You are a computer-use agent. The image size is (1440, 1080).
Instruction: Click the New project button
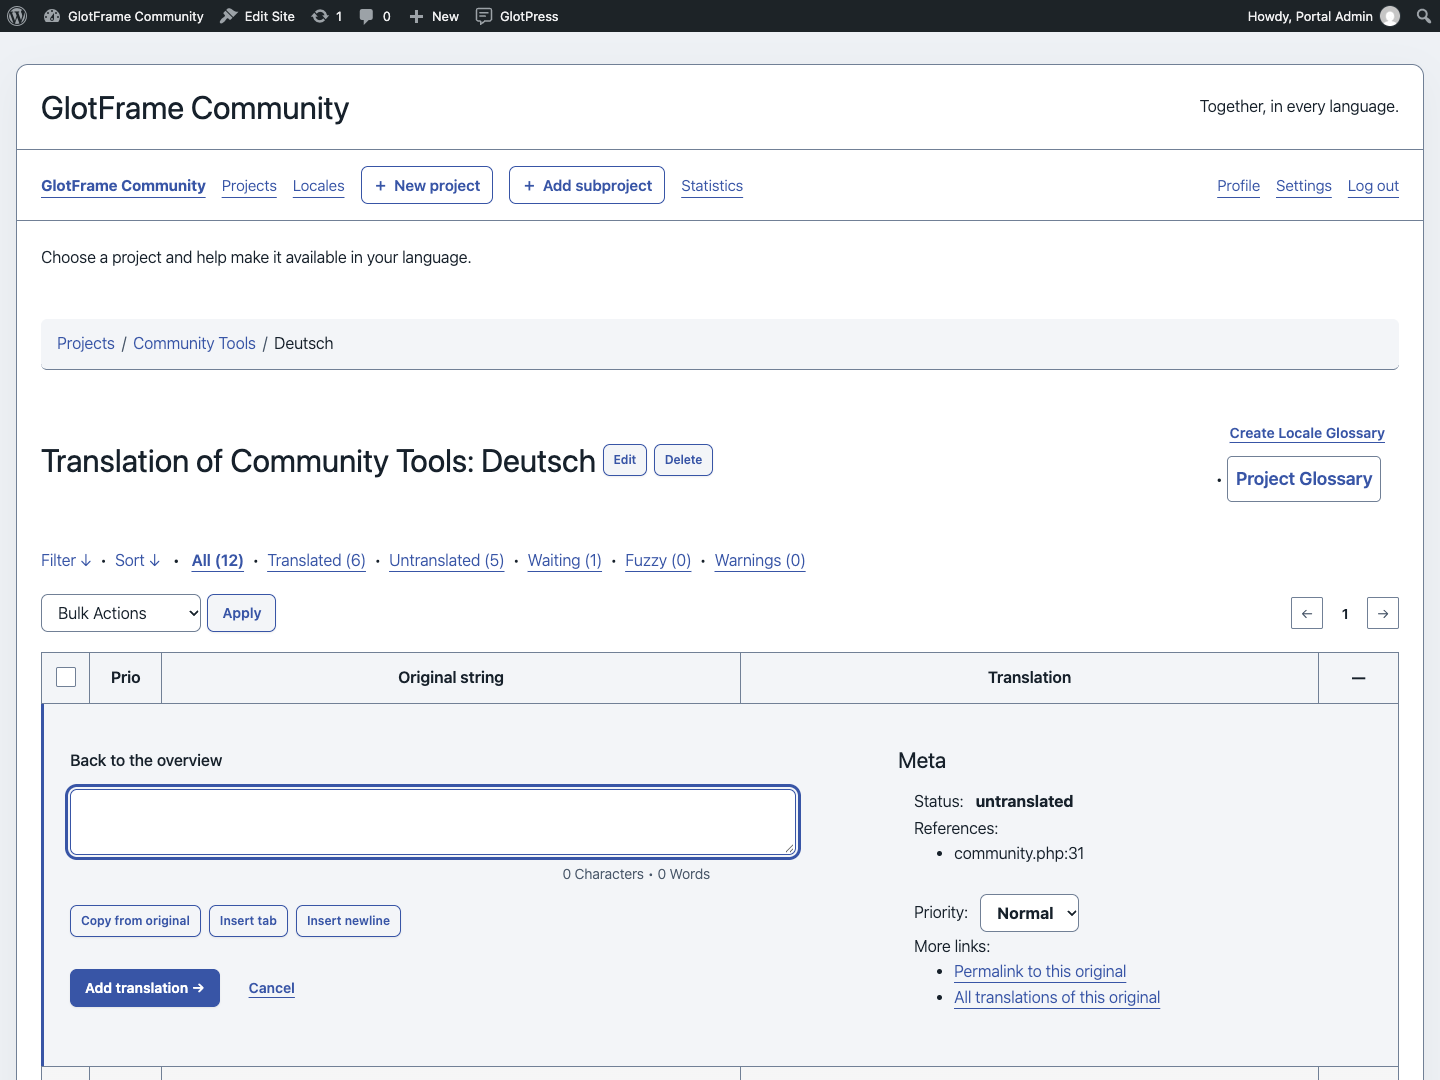coord(427,185)
